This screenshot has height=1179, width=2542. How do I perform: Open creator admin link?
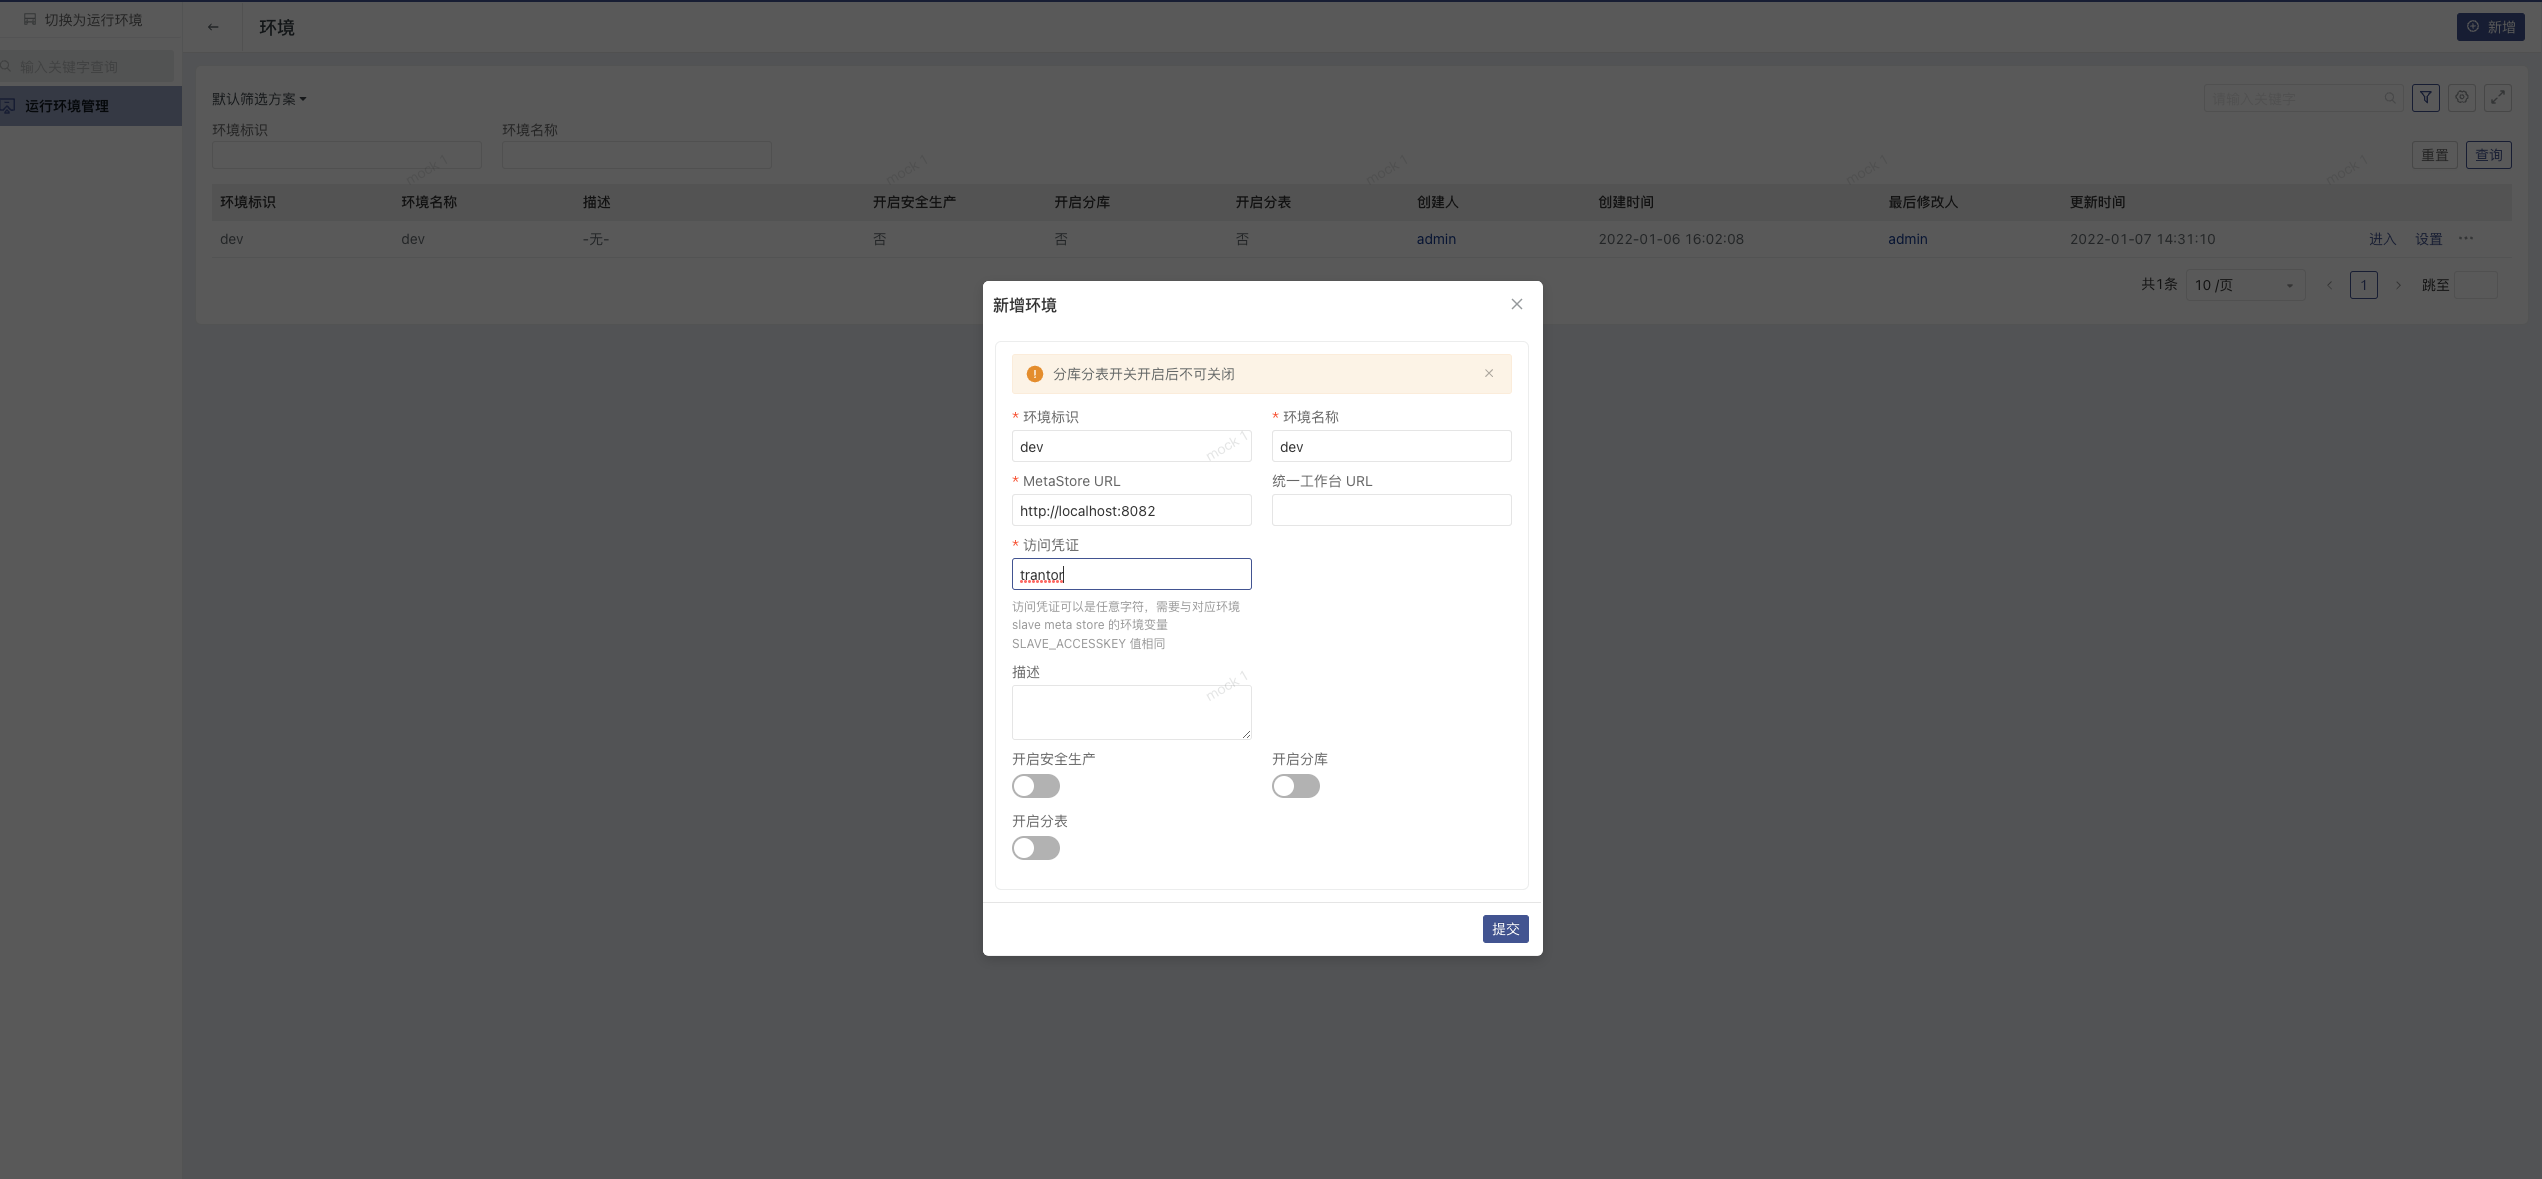(x=1436, y=239)
